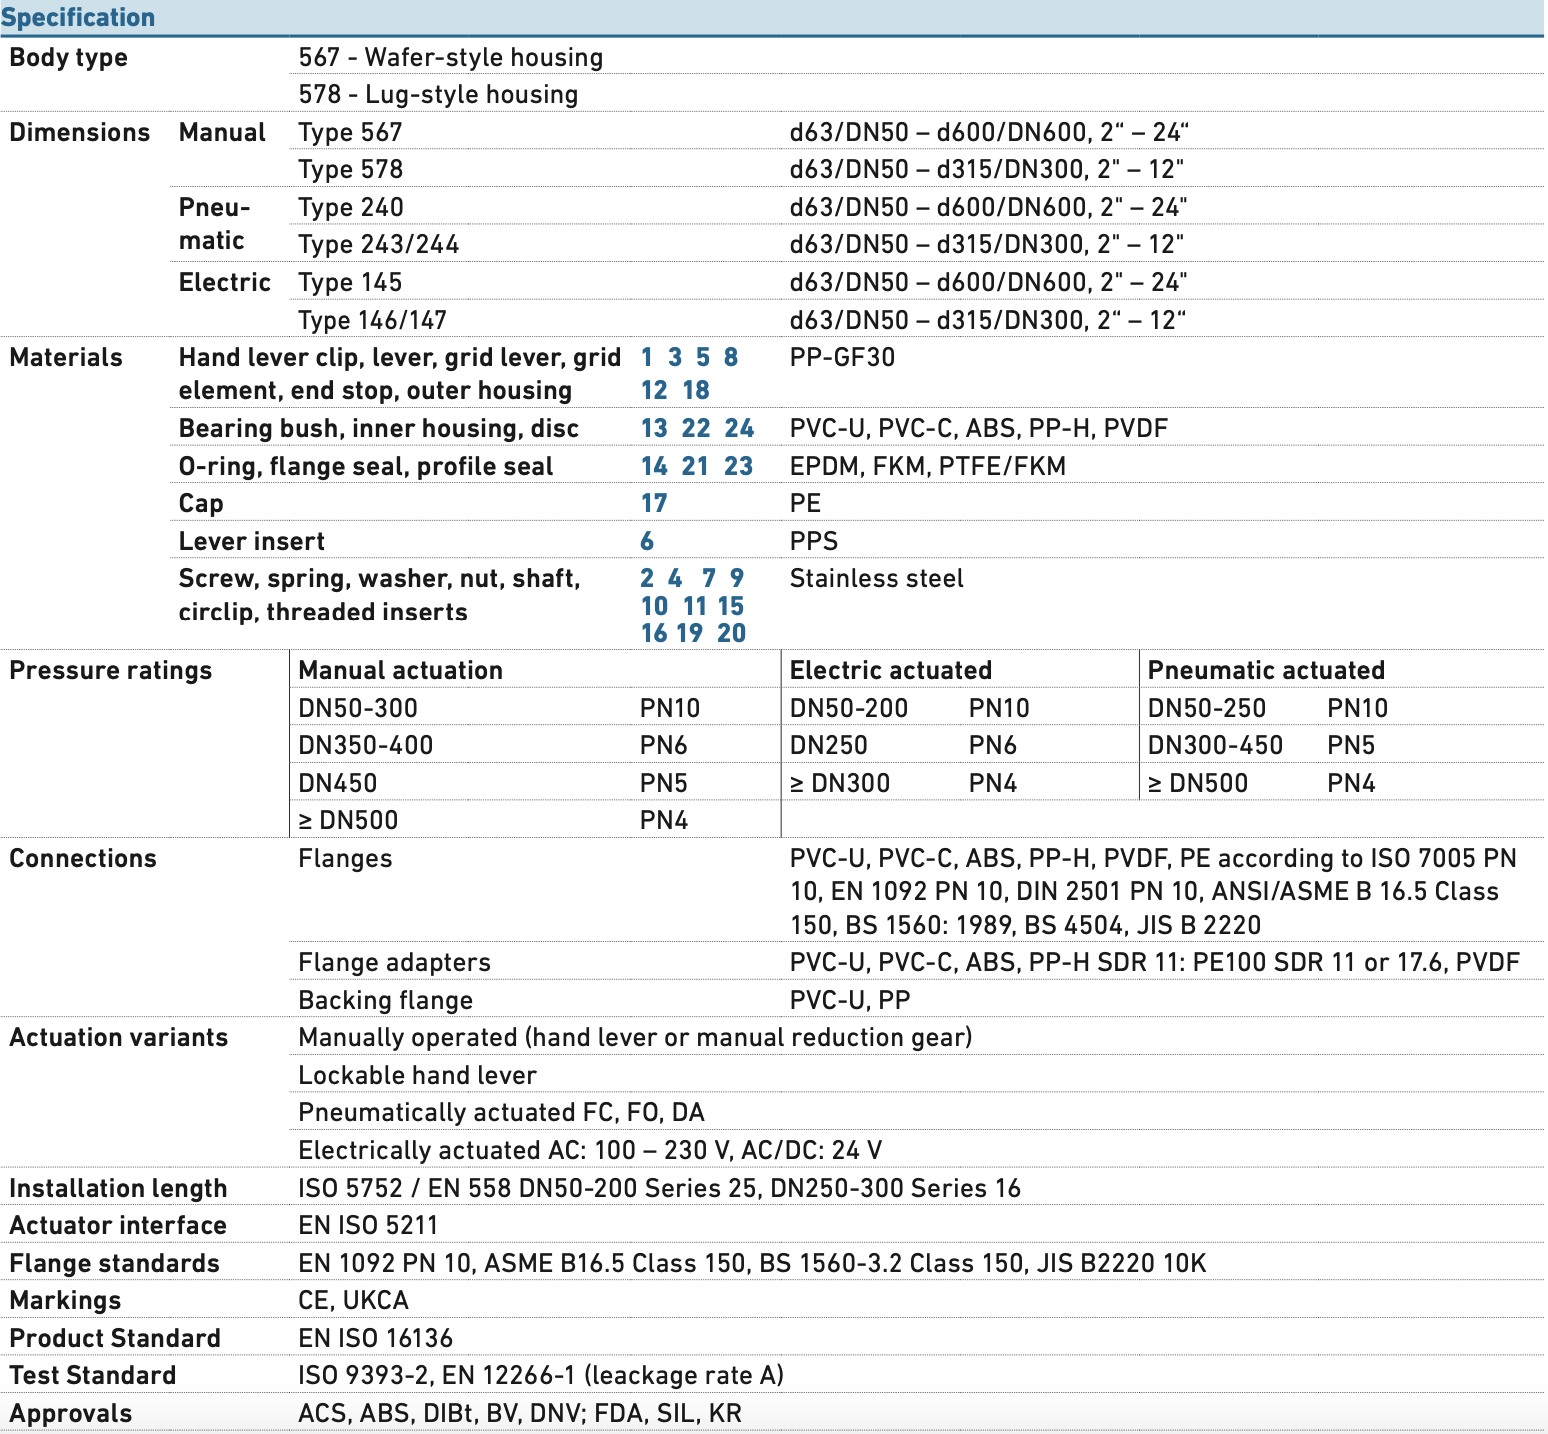Click the 'Connections' row label
1548x1434 pixels.
point(83,858)
